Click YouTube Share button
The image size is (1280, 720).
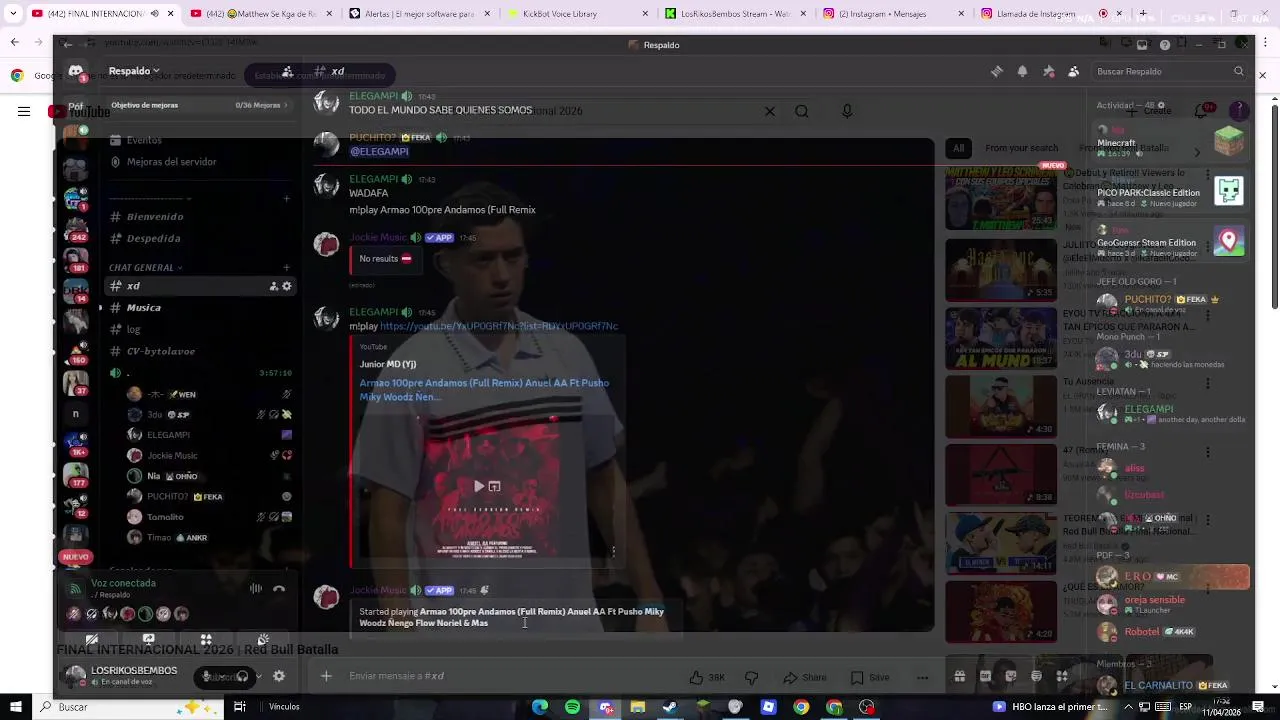803,677
